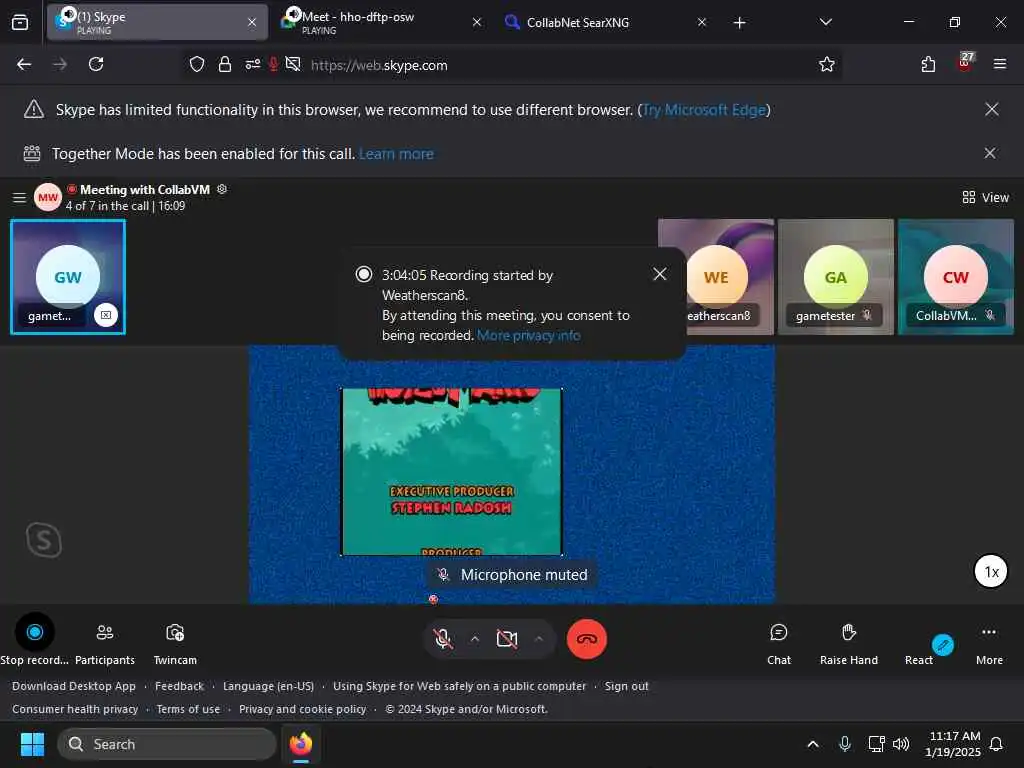Open site permissions icon in address bar
Image resolution: width=1024 pixels, height=768 pixels.
pyautogui.click(x=253, y=64)
